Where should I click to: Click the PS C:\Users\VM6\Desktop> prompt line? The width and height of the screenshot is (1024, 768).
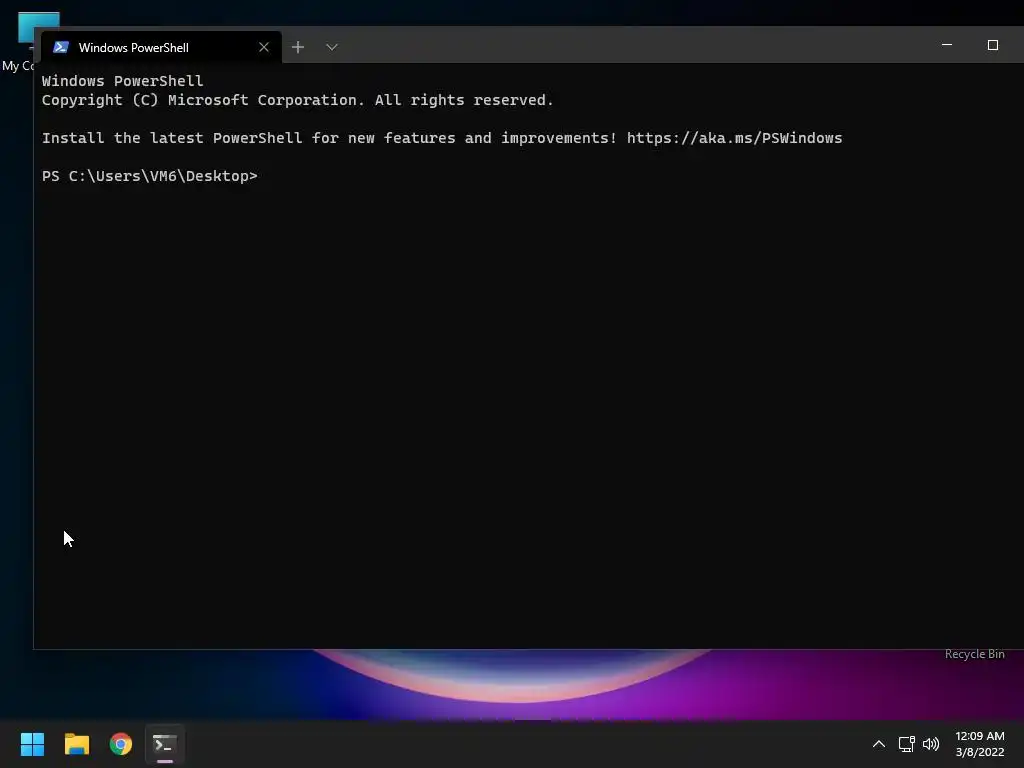coord(150,176)
